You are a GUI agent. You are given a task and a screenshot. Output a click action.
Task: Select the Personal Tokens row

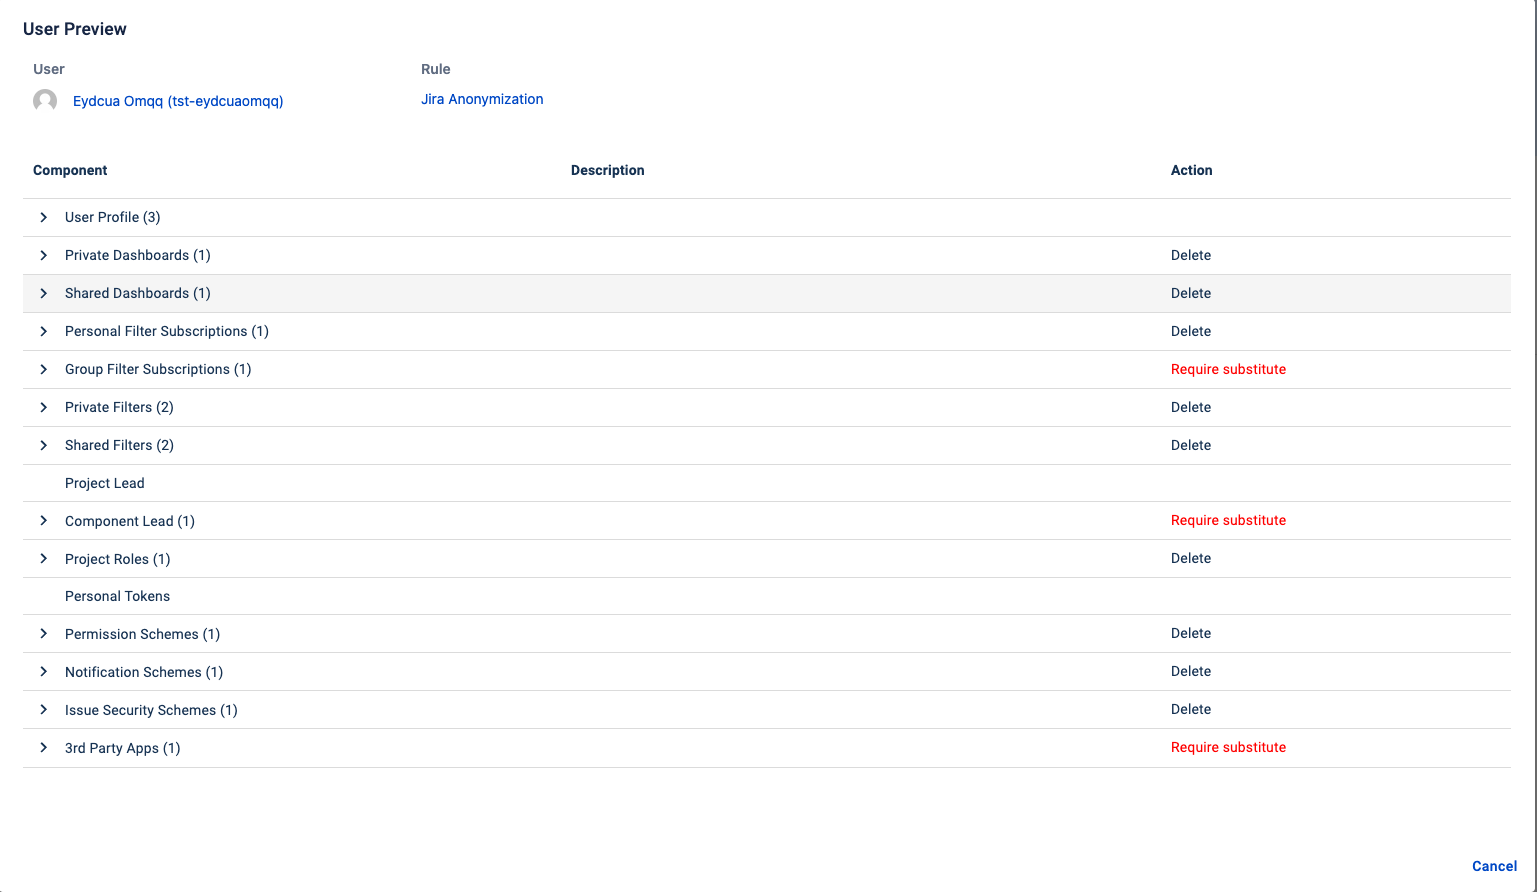tap(117, 596)
